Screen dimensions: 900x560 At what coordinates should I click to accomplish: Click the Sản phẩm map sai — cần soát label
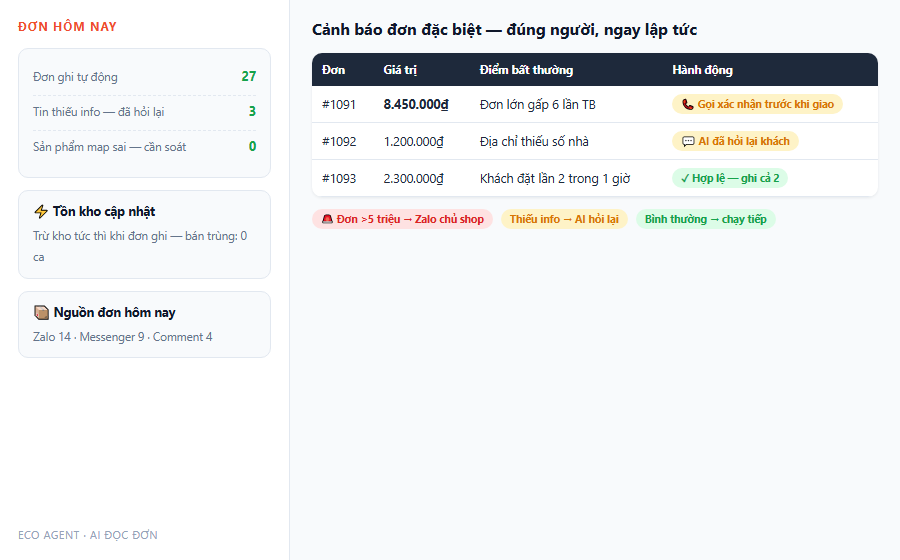109,147
